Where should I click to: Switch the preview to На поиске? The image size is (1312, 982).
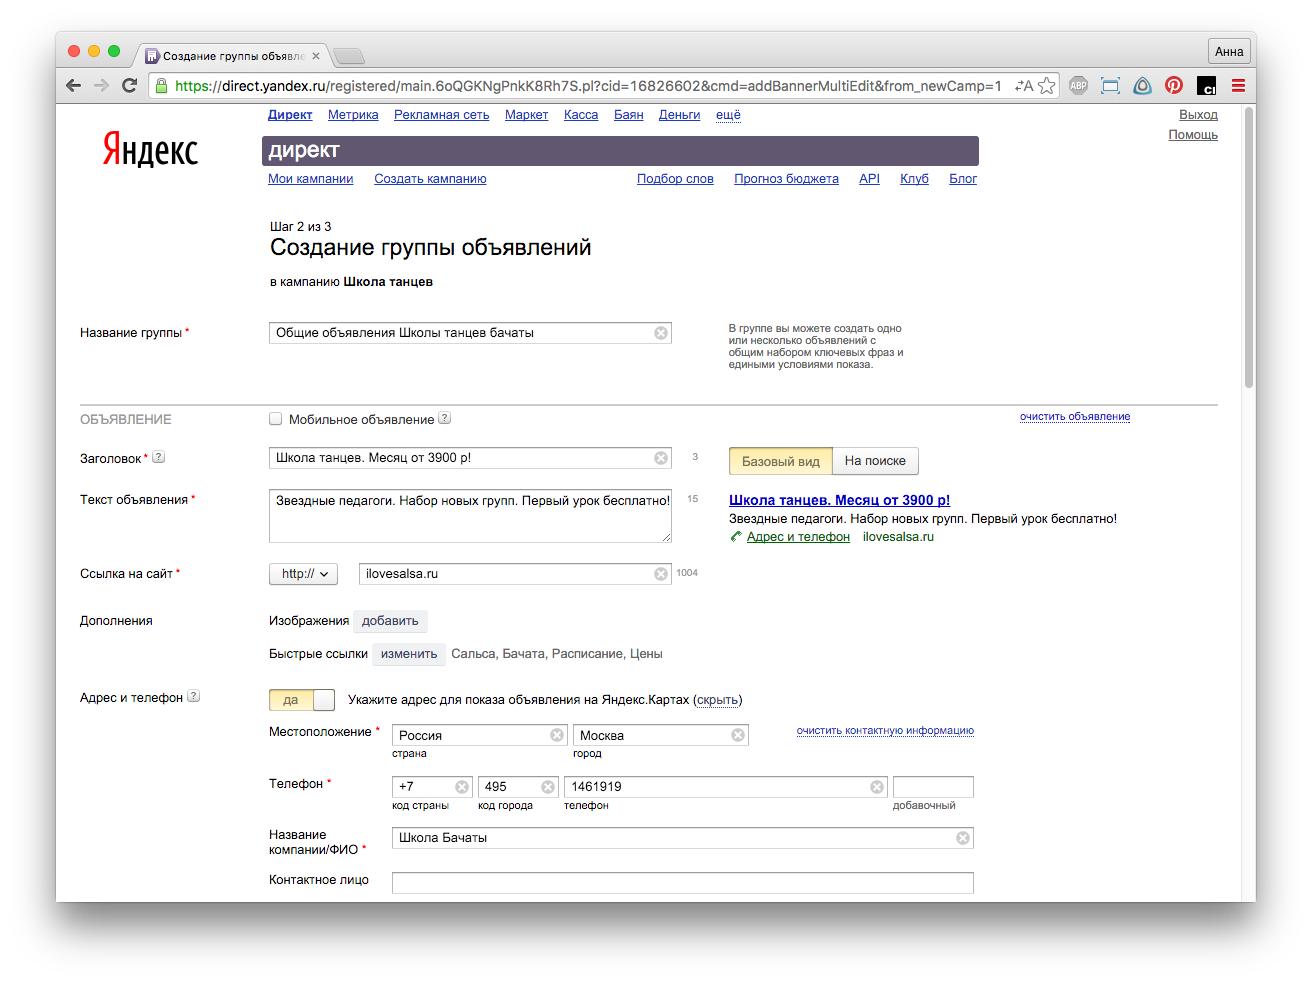tap(875, 461)
